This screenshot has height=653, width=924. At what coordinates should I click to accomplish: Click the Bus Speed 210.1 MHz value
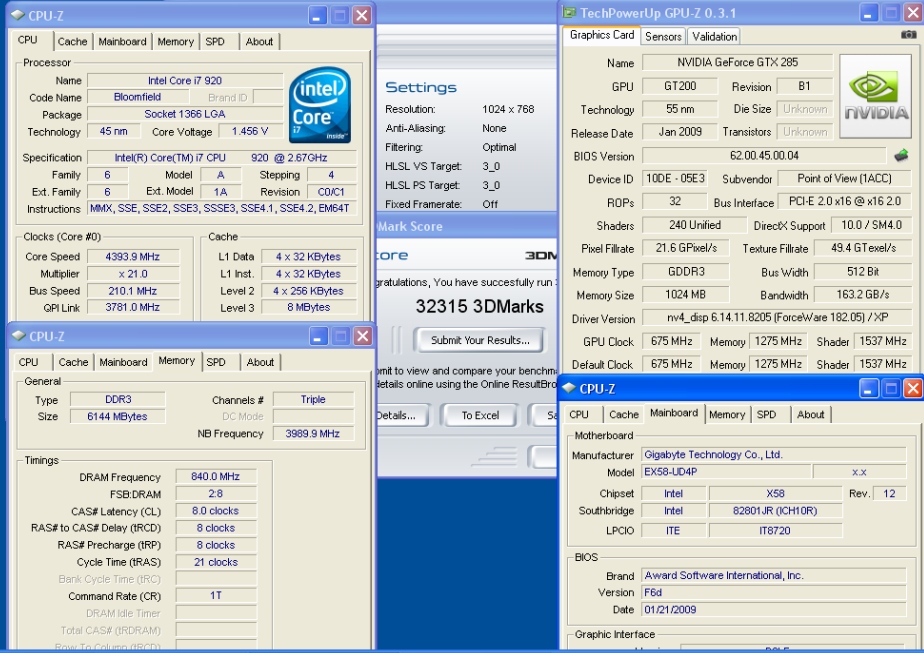pos(133,291)
